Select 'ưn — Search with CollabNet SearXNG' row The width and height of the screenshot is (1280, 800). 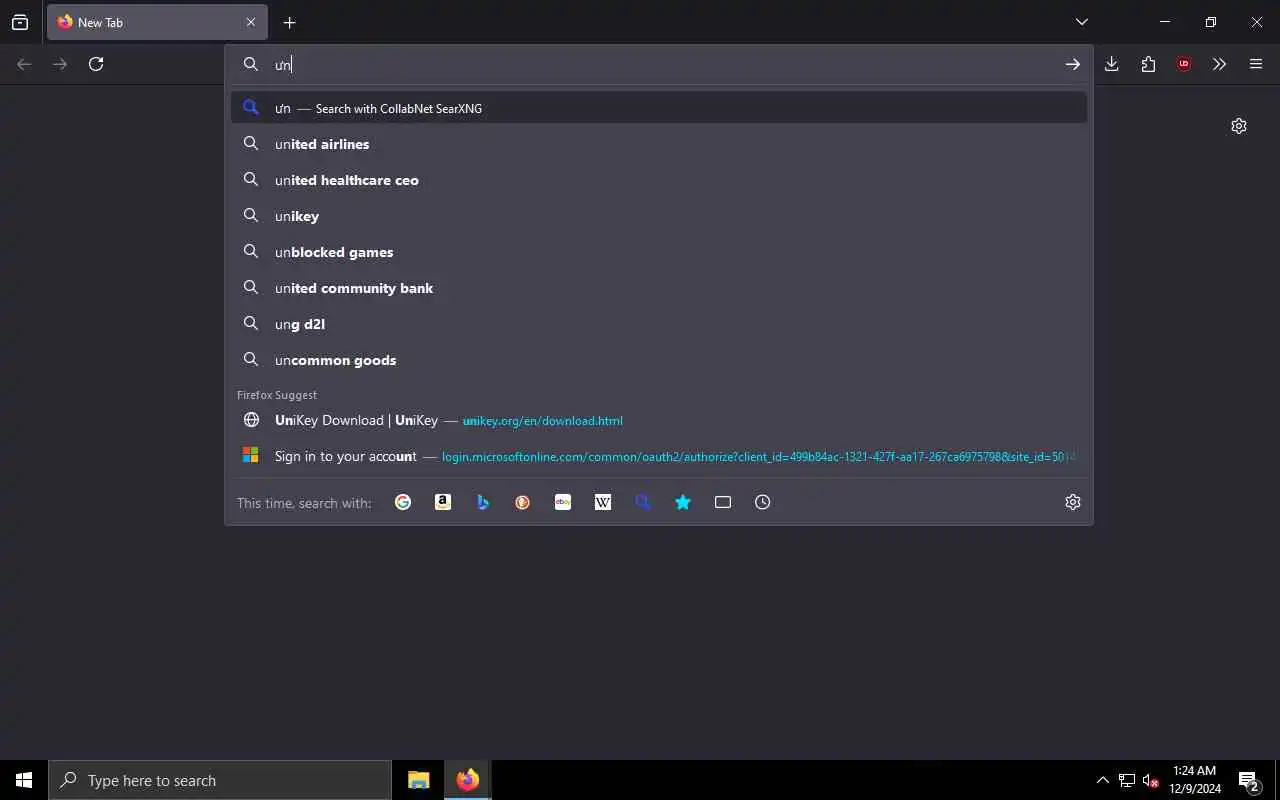[x=659, y=108]
